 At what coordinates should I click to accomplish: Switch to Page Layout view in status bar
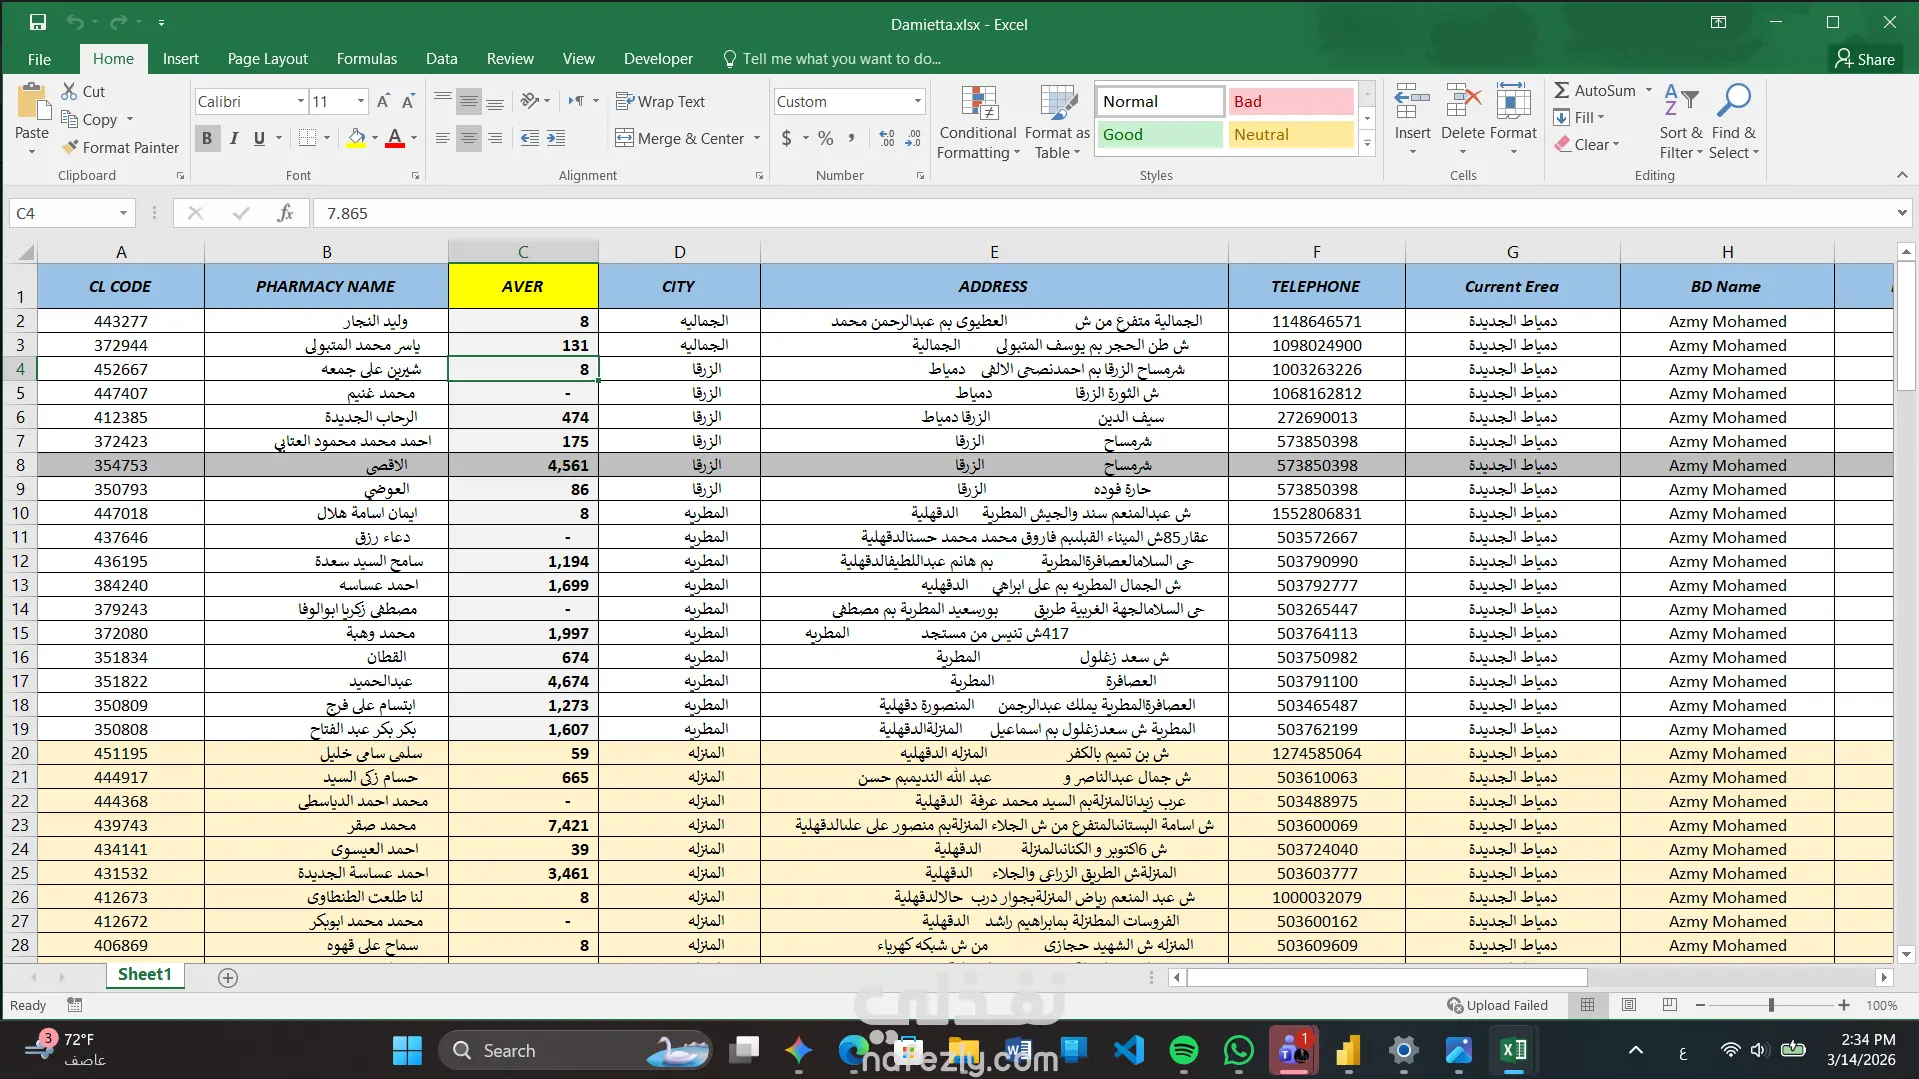(x=1628, y=1005)
